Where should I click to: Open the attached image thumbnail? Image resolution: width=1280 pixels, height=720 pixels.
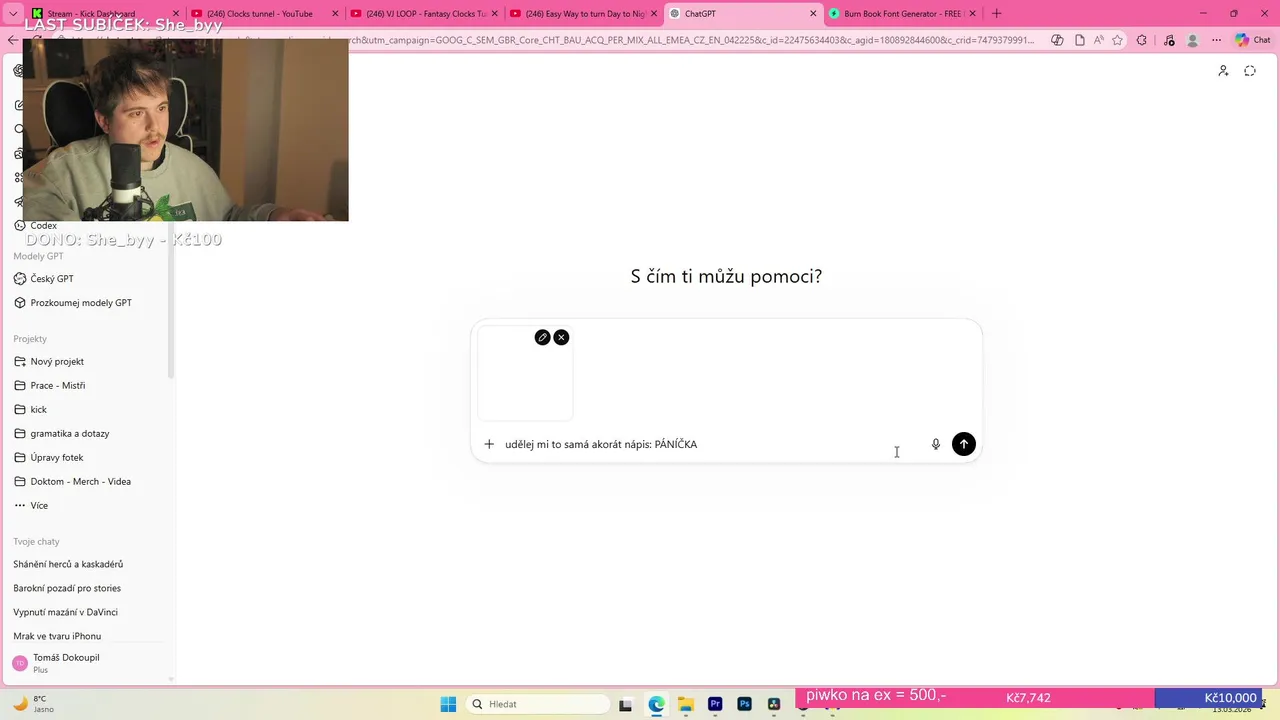coord(525,373)
